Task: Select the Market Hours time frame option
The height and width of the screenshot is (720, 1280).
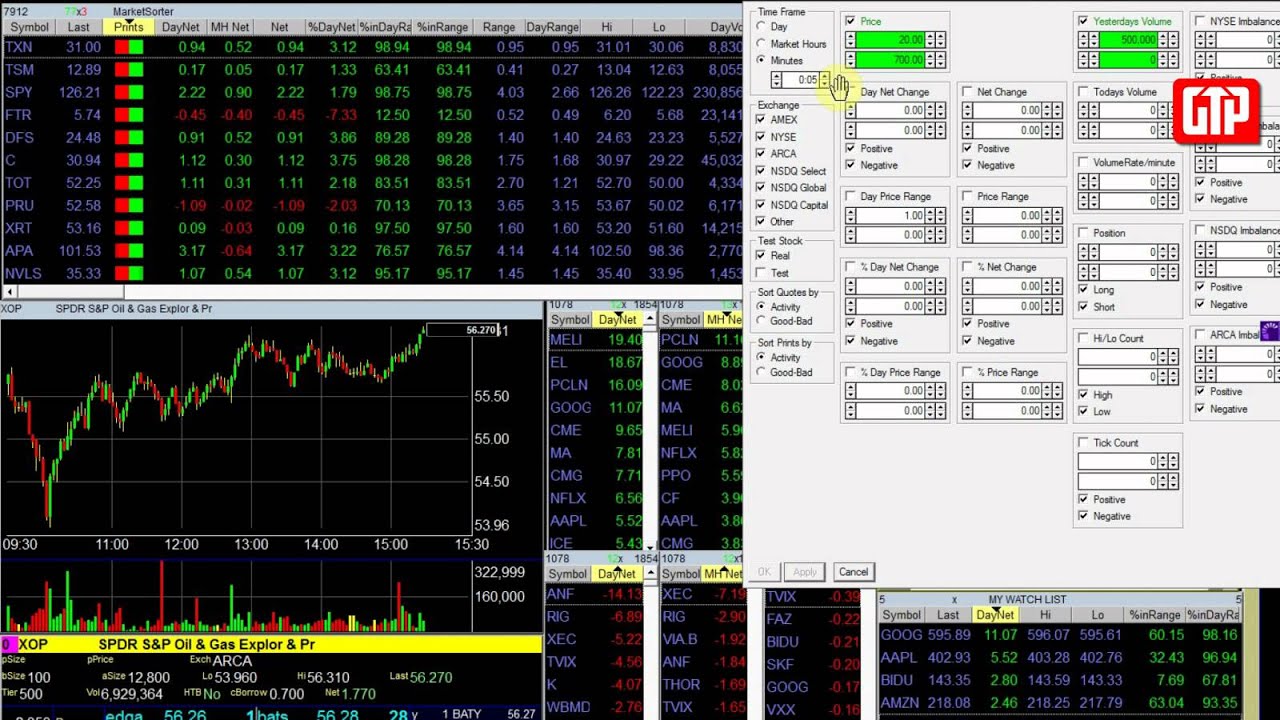Action: [761, 44]
